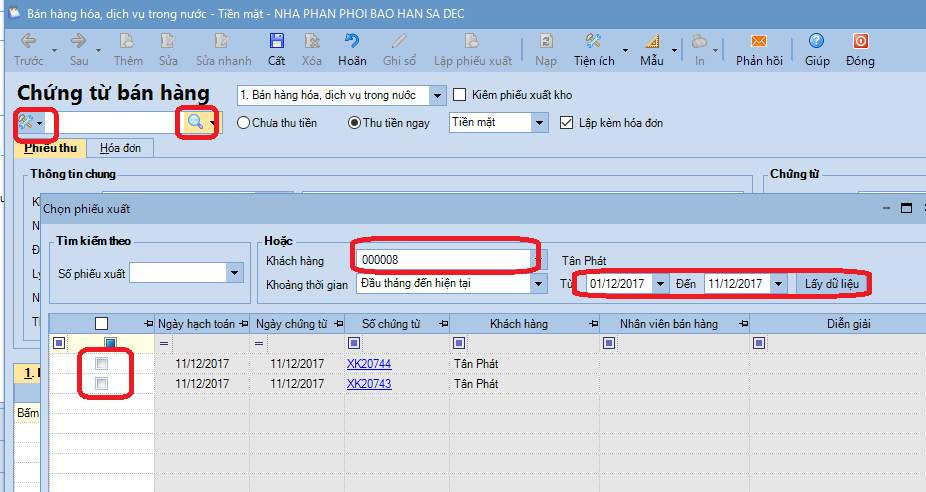Save with the Cất floppy icon
Image resolution: width=926 pixels, height=492 pixels.
click(276, 41)
